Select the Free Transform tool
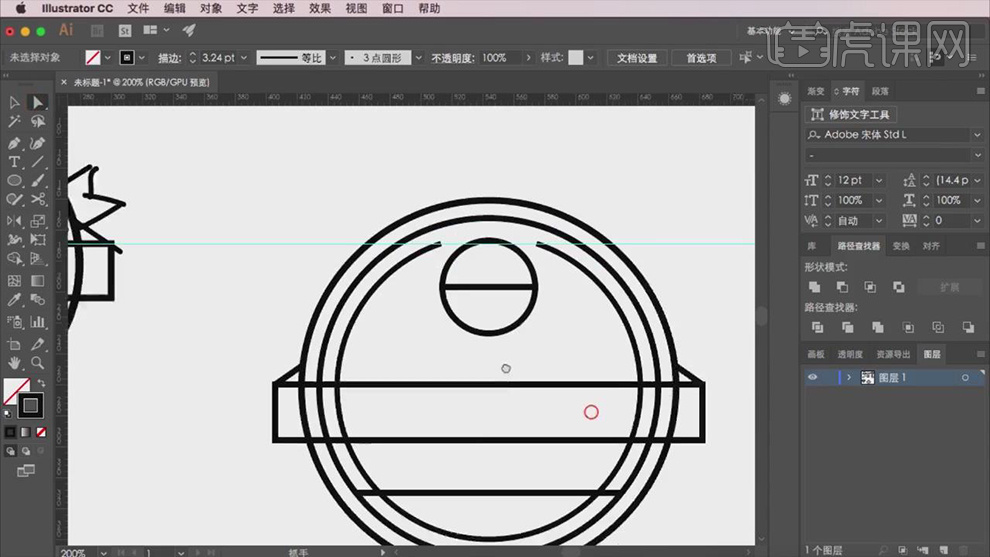 click(38, 240)
